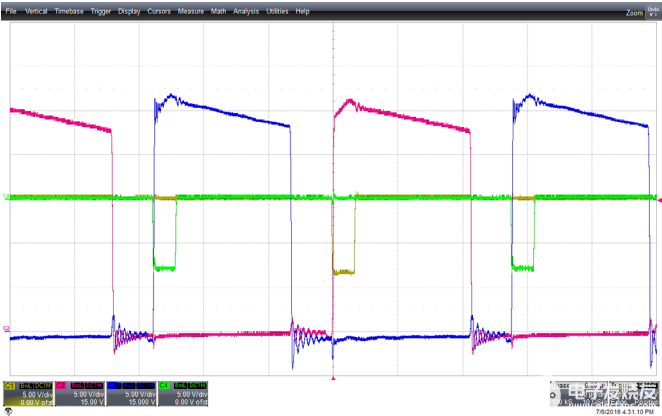Open the Measure menu
This screenshot has width=662, height=416.
190,10
